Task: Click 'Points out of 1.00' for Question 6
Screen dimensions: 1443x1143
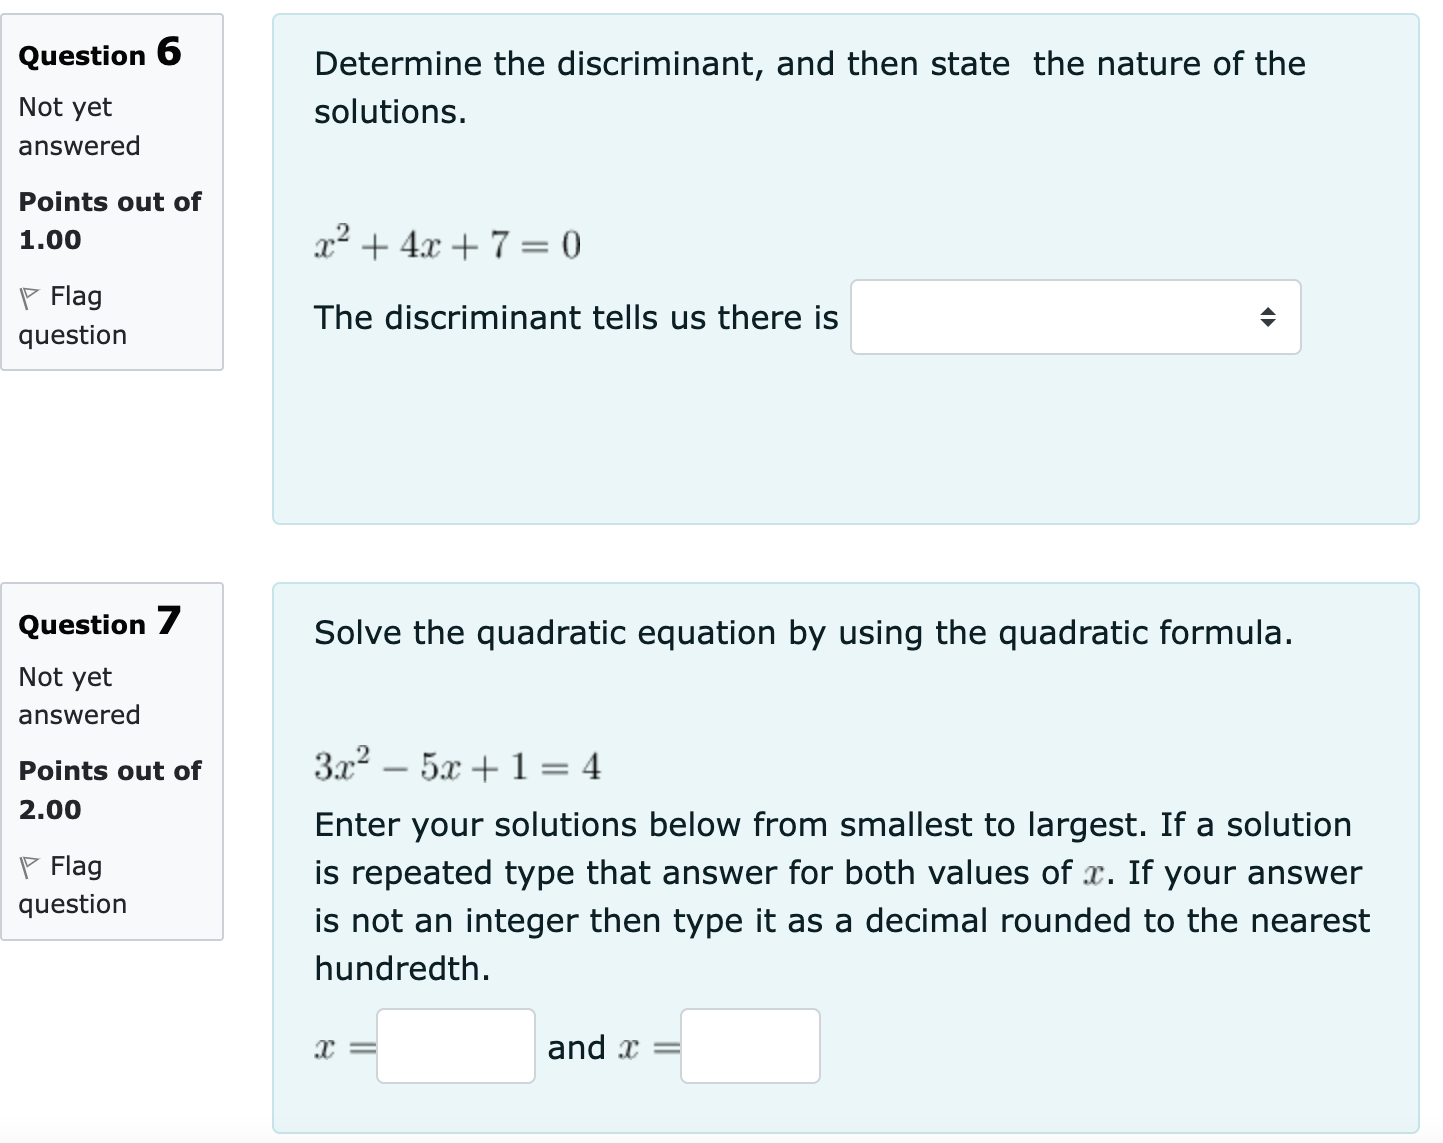Action: click(109, 220)
